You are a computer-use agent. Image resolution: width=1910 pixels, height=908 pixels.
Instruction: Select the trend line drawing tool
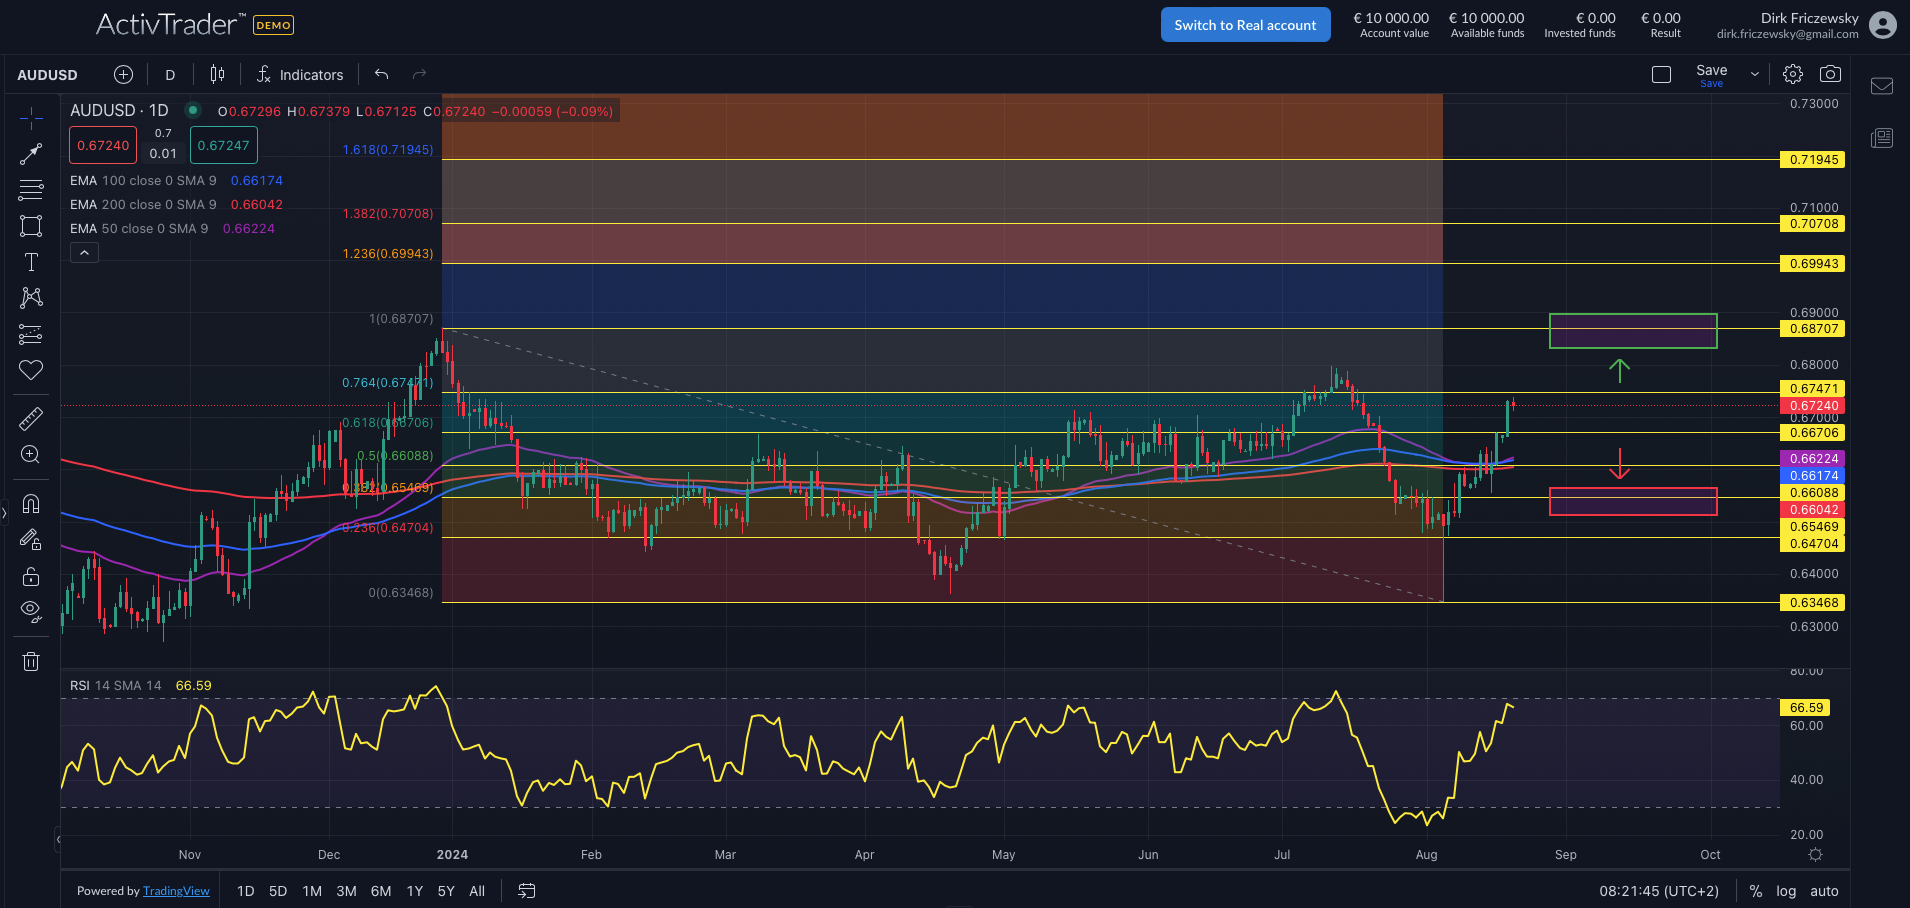click(x=31, y=153)
